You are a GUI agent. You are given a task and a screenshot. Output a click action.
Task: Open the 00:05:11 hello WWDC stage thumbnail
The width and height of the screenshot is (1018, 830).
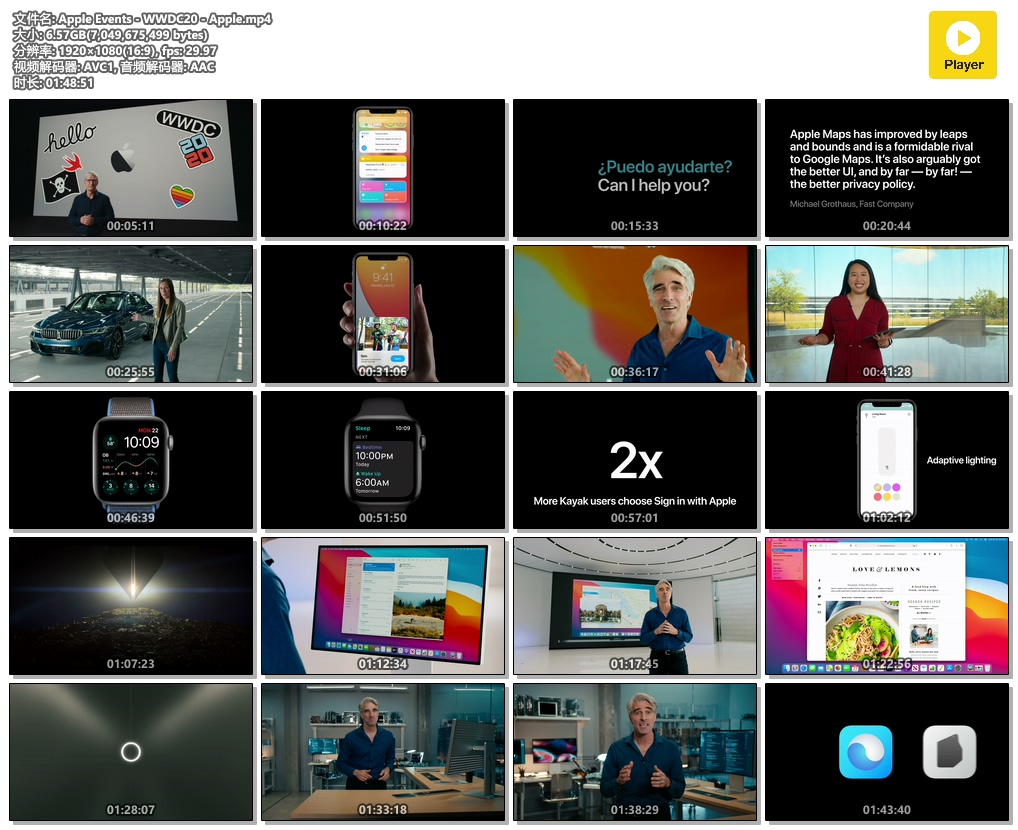coord(131,167)
